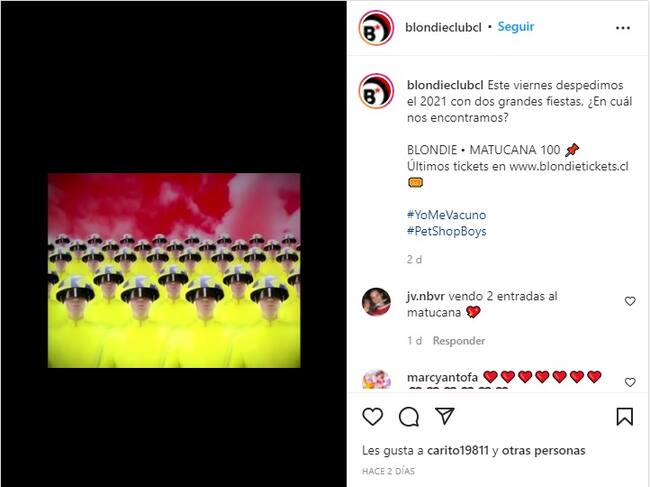Like the jv.nbvr comment heart

(x=630, y=301)
